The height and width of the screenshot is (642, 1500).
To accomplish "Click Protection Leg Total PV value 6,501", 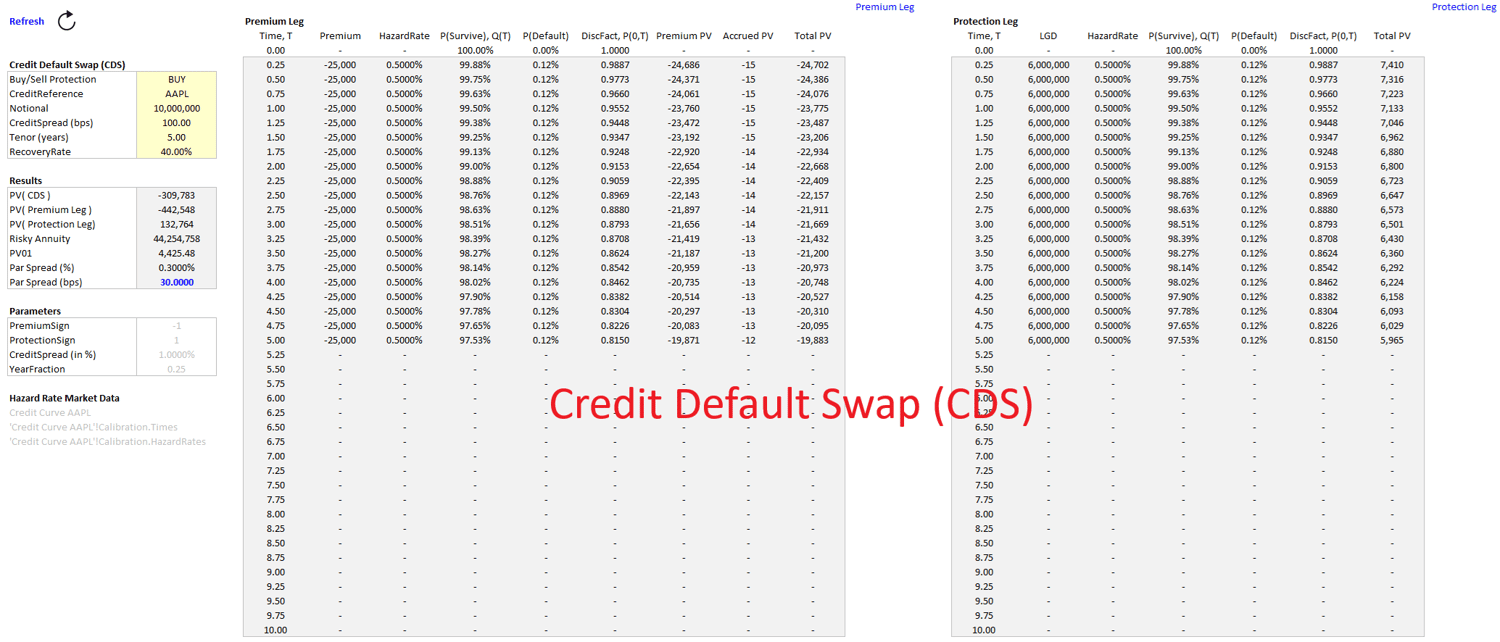I will [x=1392, y=225].
